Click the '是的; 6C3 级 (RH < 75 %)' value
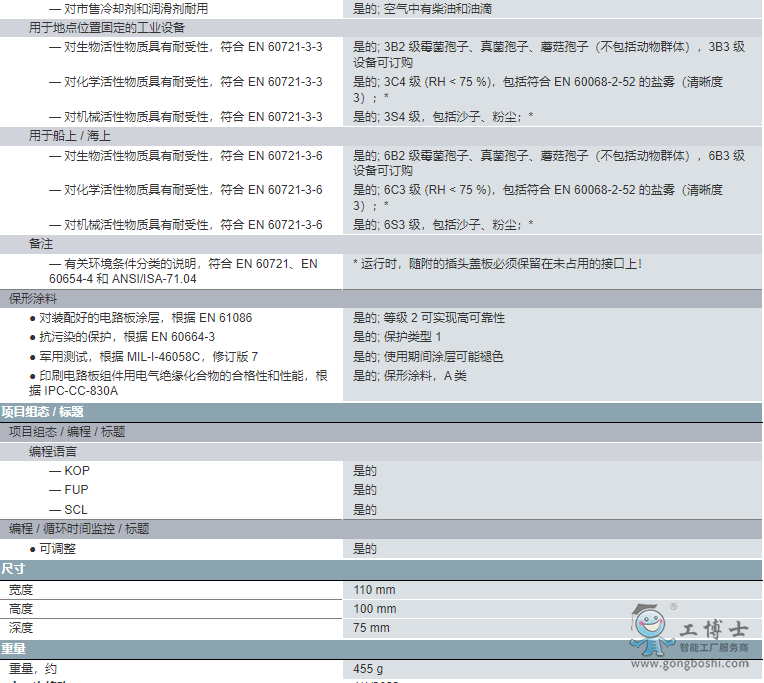This screenshot has width=764, height=683. click(x=538, y=197)
